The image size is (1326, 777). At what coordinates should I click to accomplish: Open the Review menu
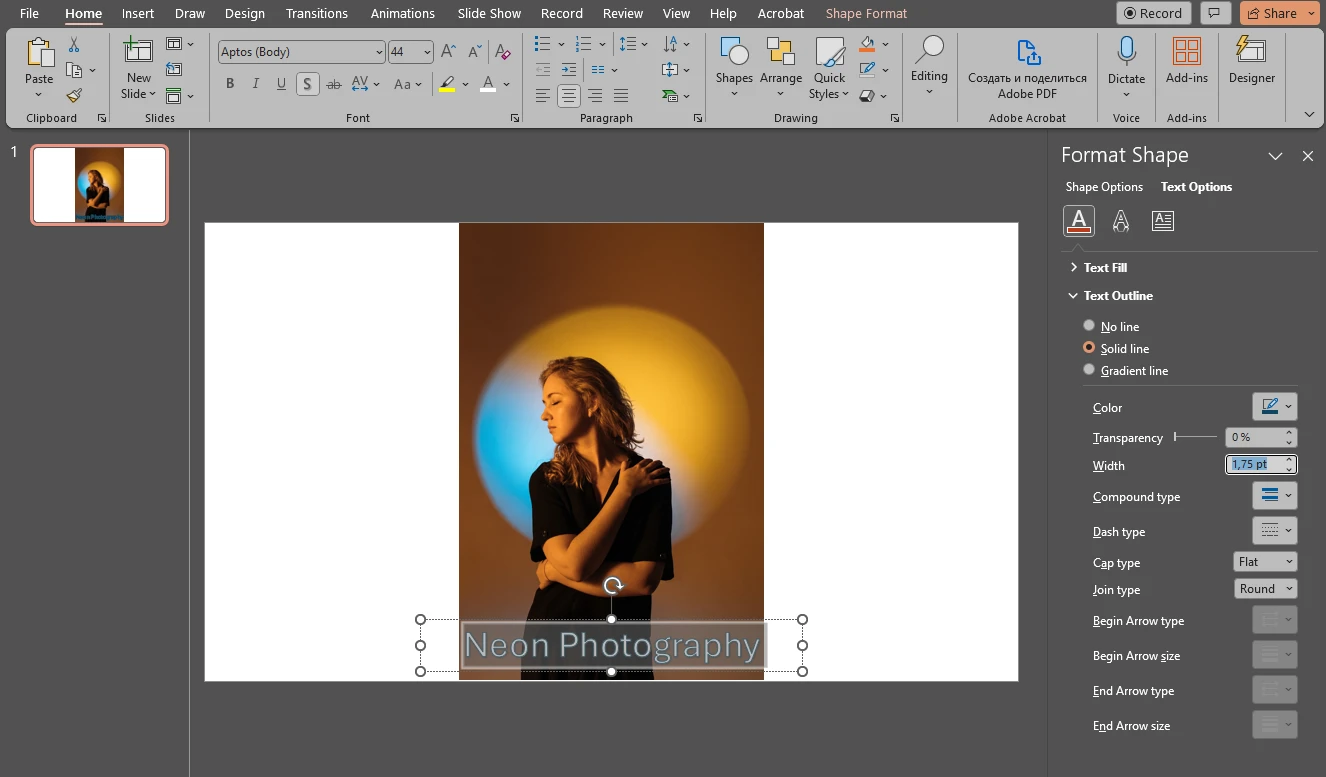[622, 13]
